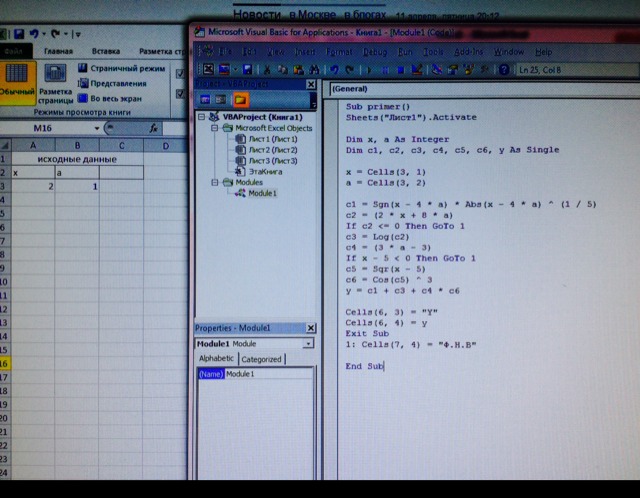Open the Run menu in VBA editor
This screenshot has width=640, height=498.
(405, 52)
